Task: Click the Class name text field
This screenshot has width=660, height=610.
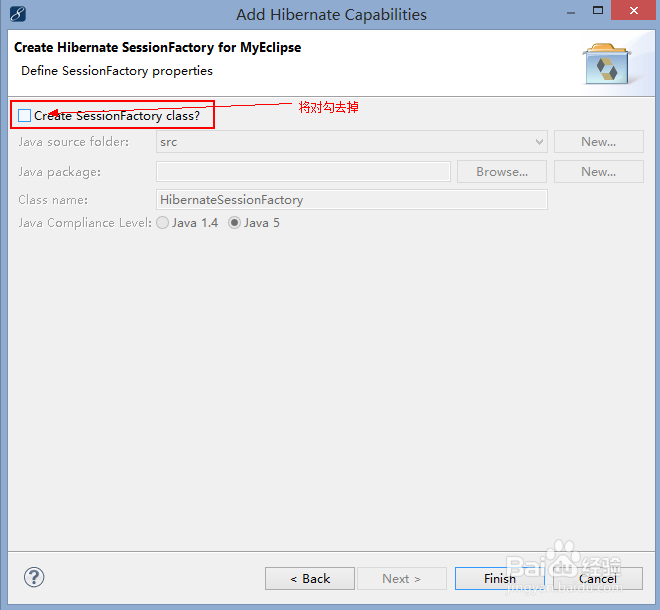Action: tap(351, 200)
